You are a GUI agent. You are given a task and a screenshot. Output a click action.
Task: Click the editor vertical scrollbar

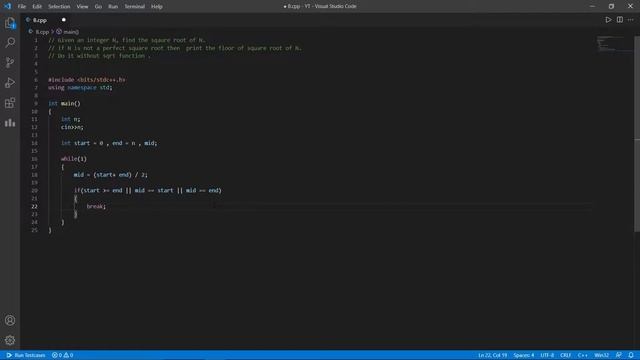click(637, 134)
